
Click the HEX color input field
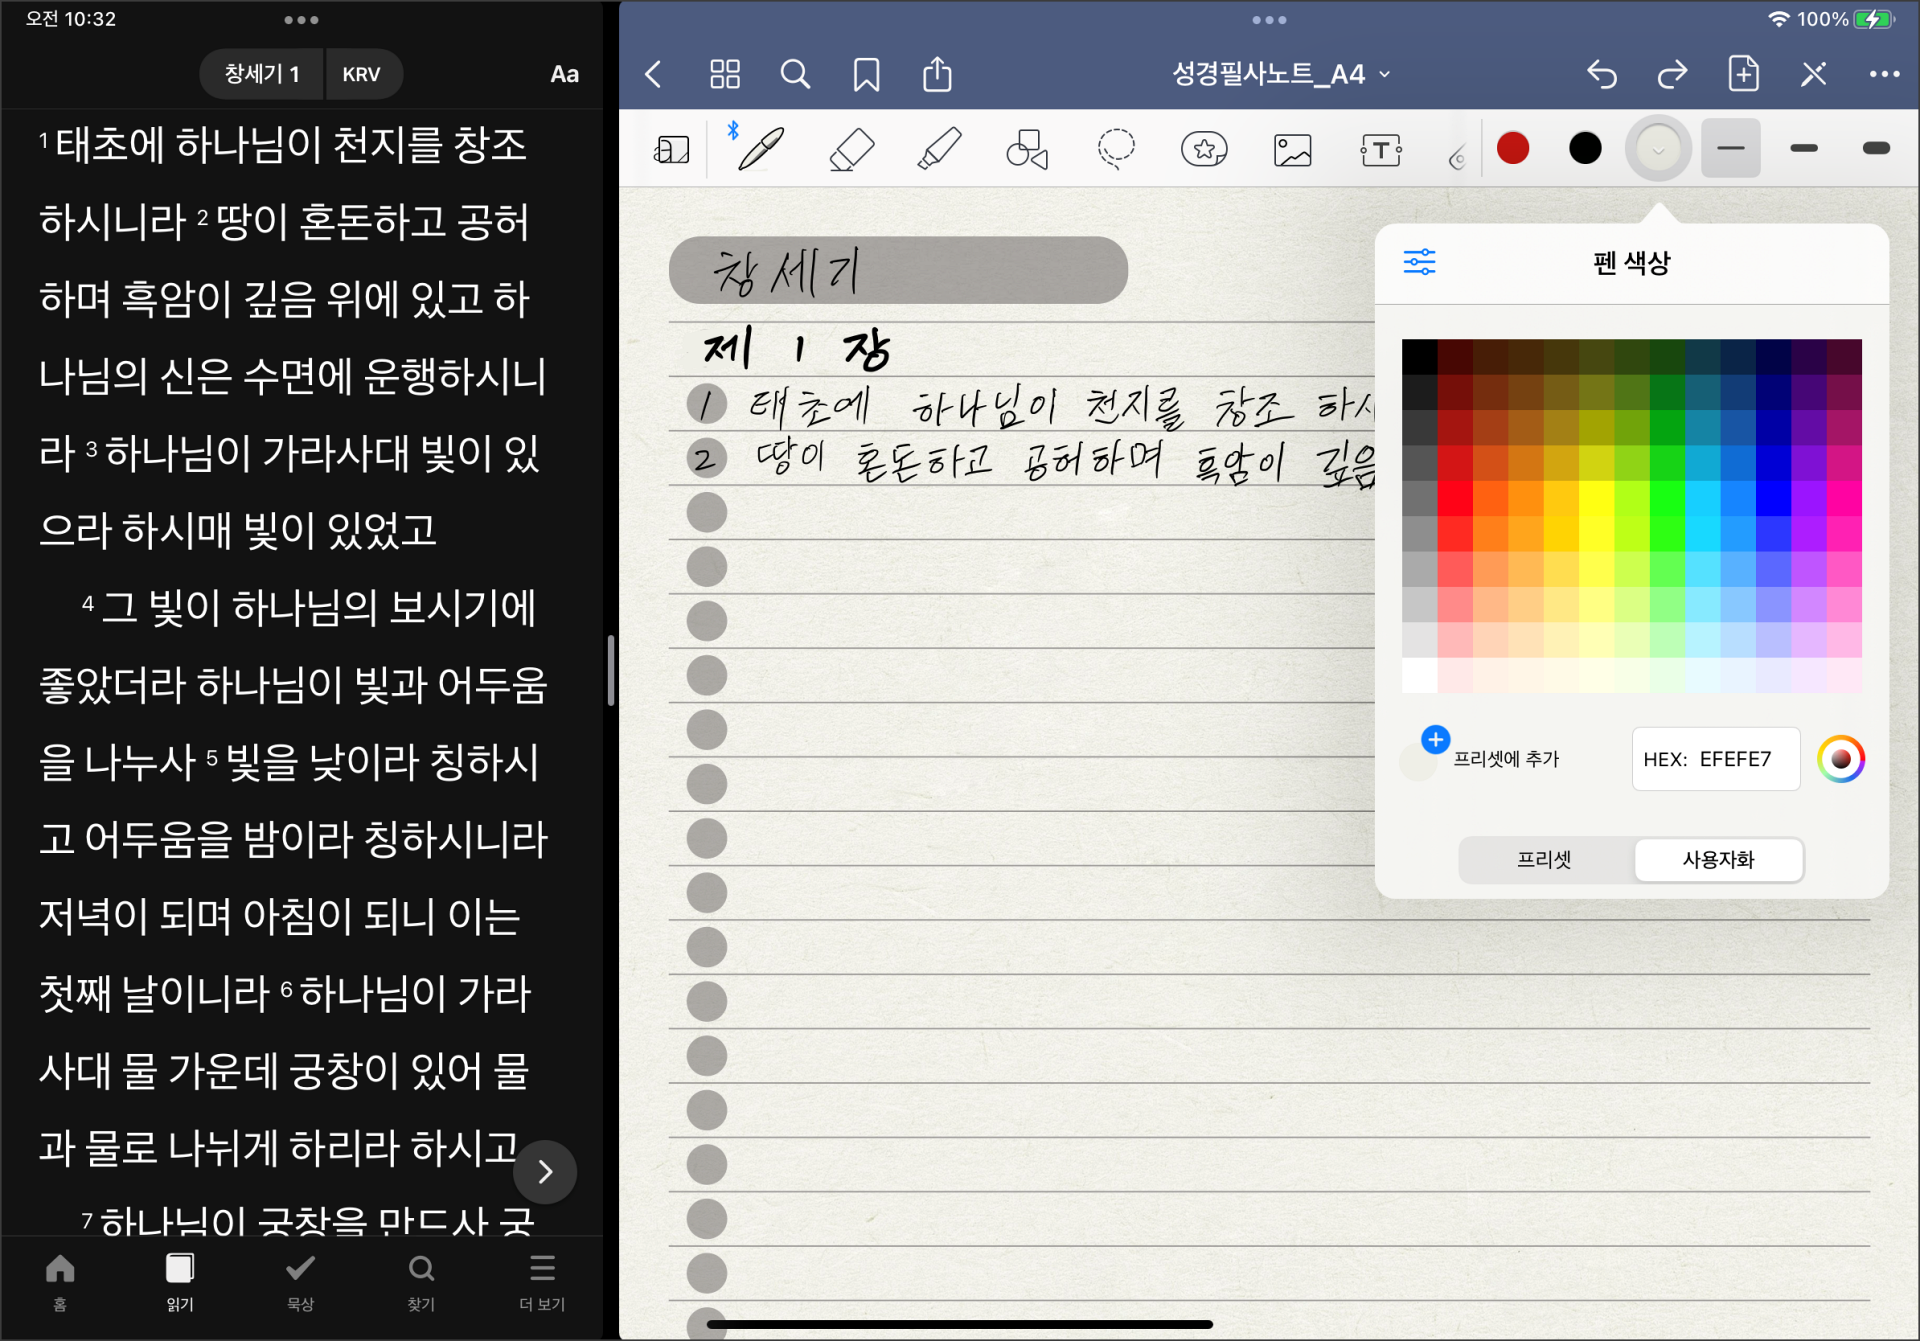coord(1716,759)
